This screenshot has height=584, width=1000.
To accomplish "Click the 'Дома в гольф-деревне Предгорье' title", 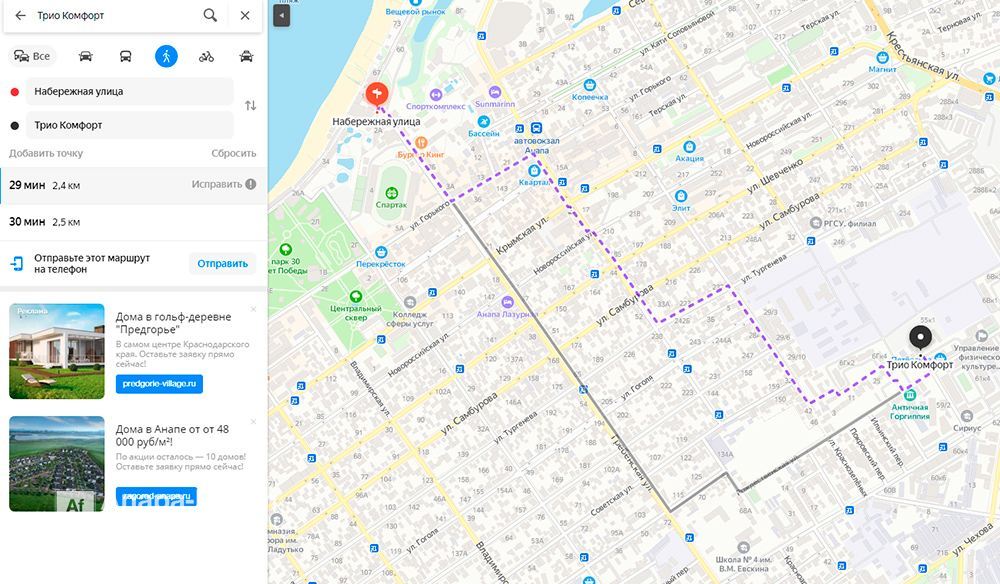I will tap(173, 323).
